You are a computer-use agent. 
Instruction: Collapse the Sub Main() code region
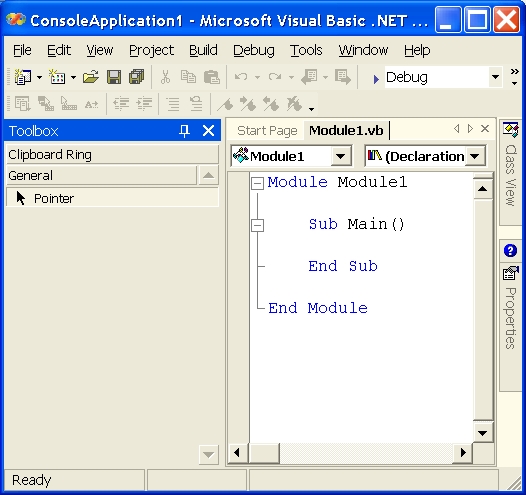(x=258, y=225)
